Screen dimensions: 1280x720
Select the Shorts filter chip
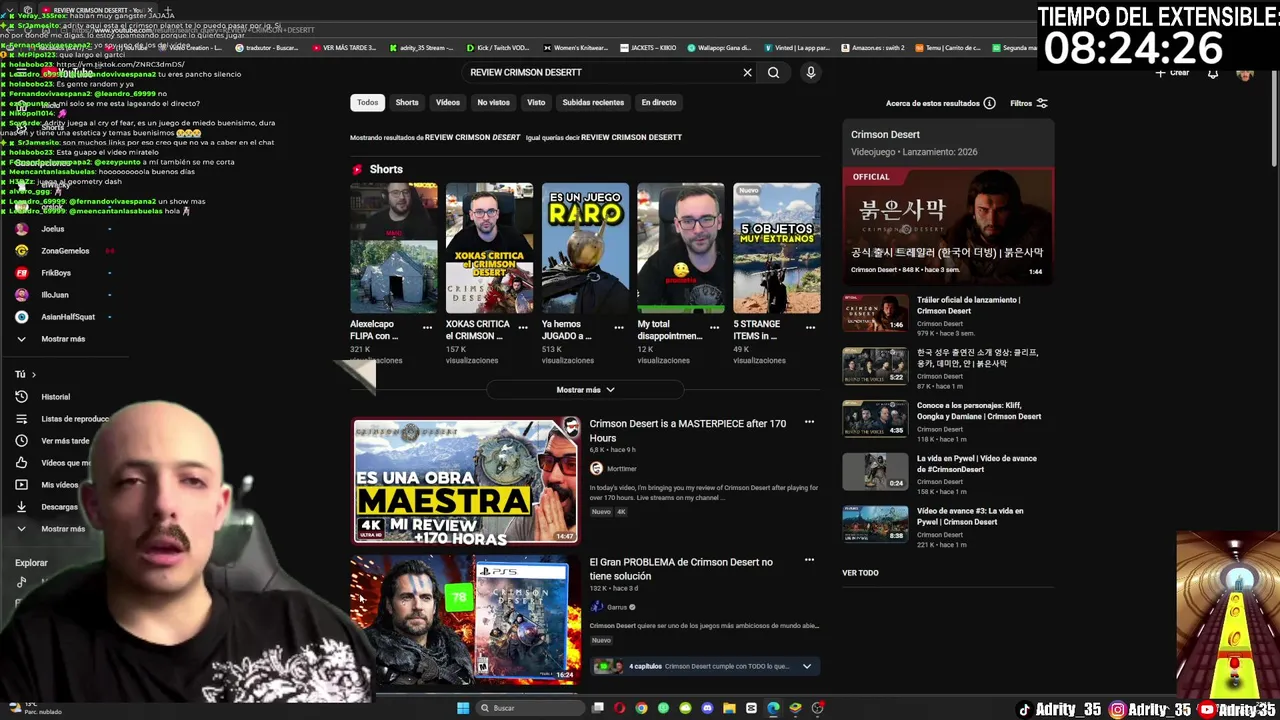pyautogui.click(x=406, y=102)
